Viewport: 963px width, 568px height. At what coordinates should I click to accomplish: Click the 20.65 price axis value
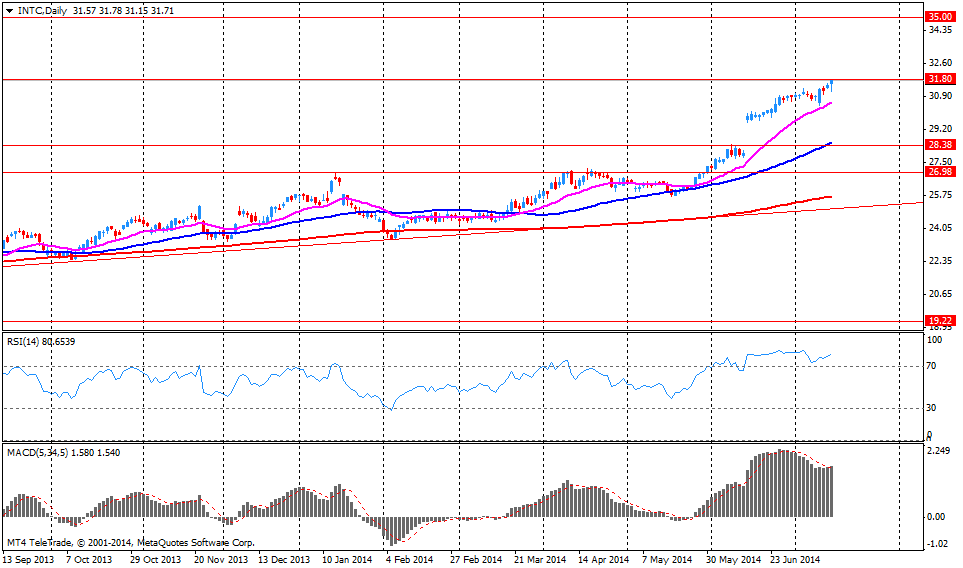point(941,294)
